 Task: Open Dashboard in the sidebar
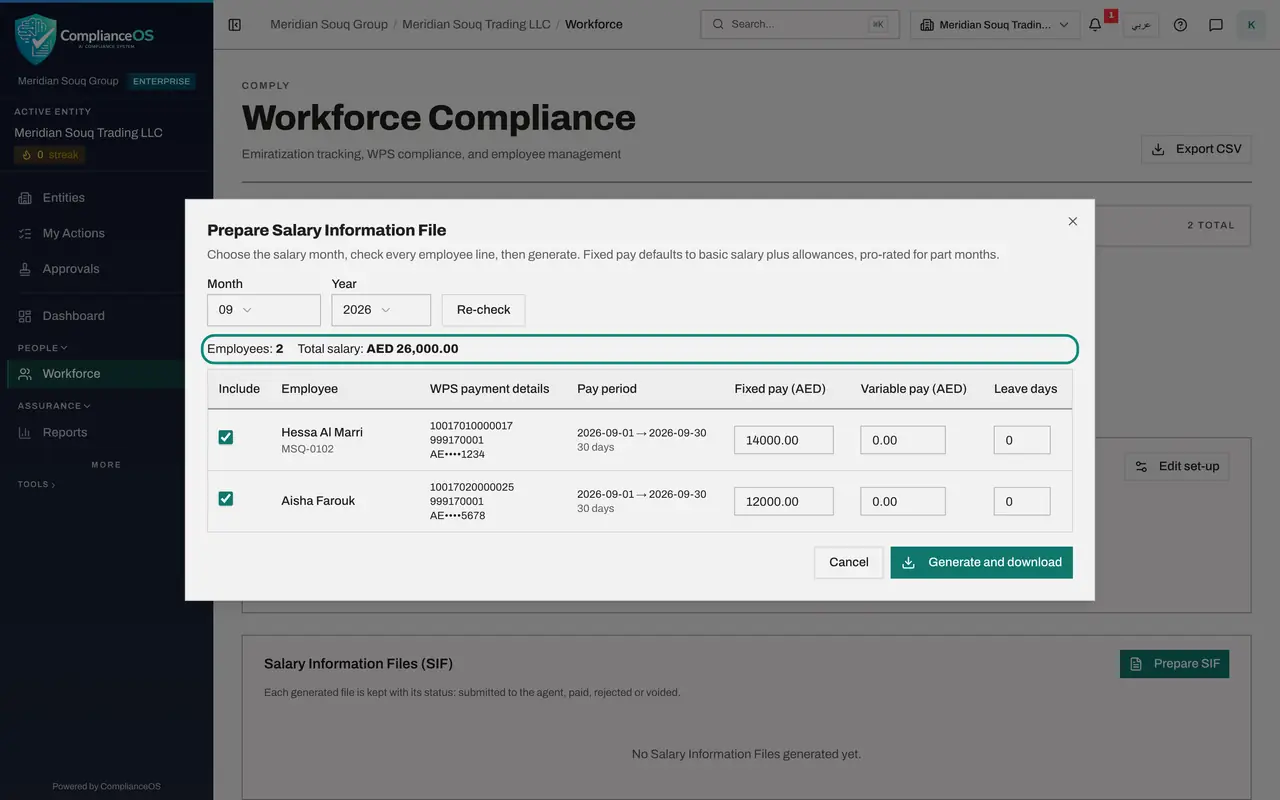coord(106,316)
